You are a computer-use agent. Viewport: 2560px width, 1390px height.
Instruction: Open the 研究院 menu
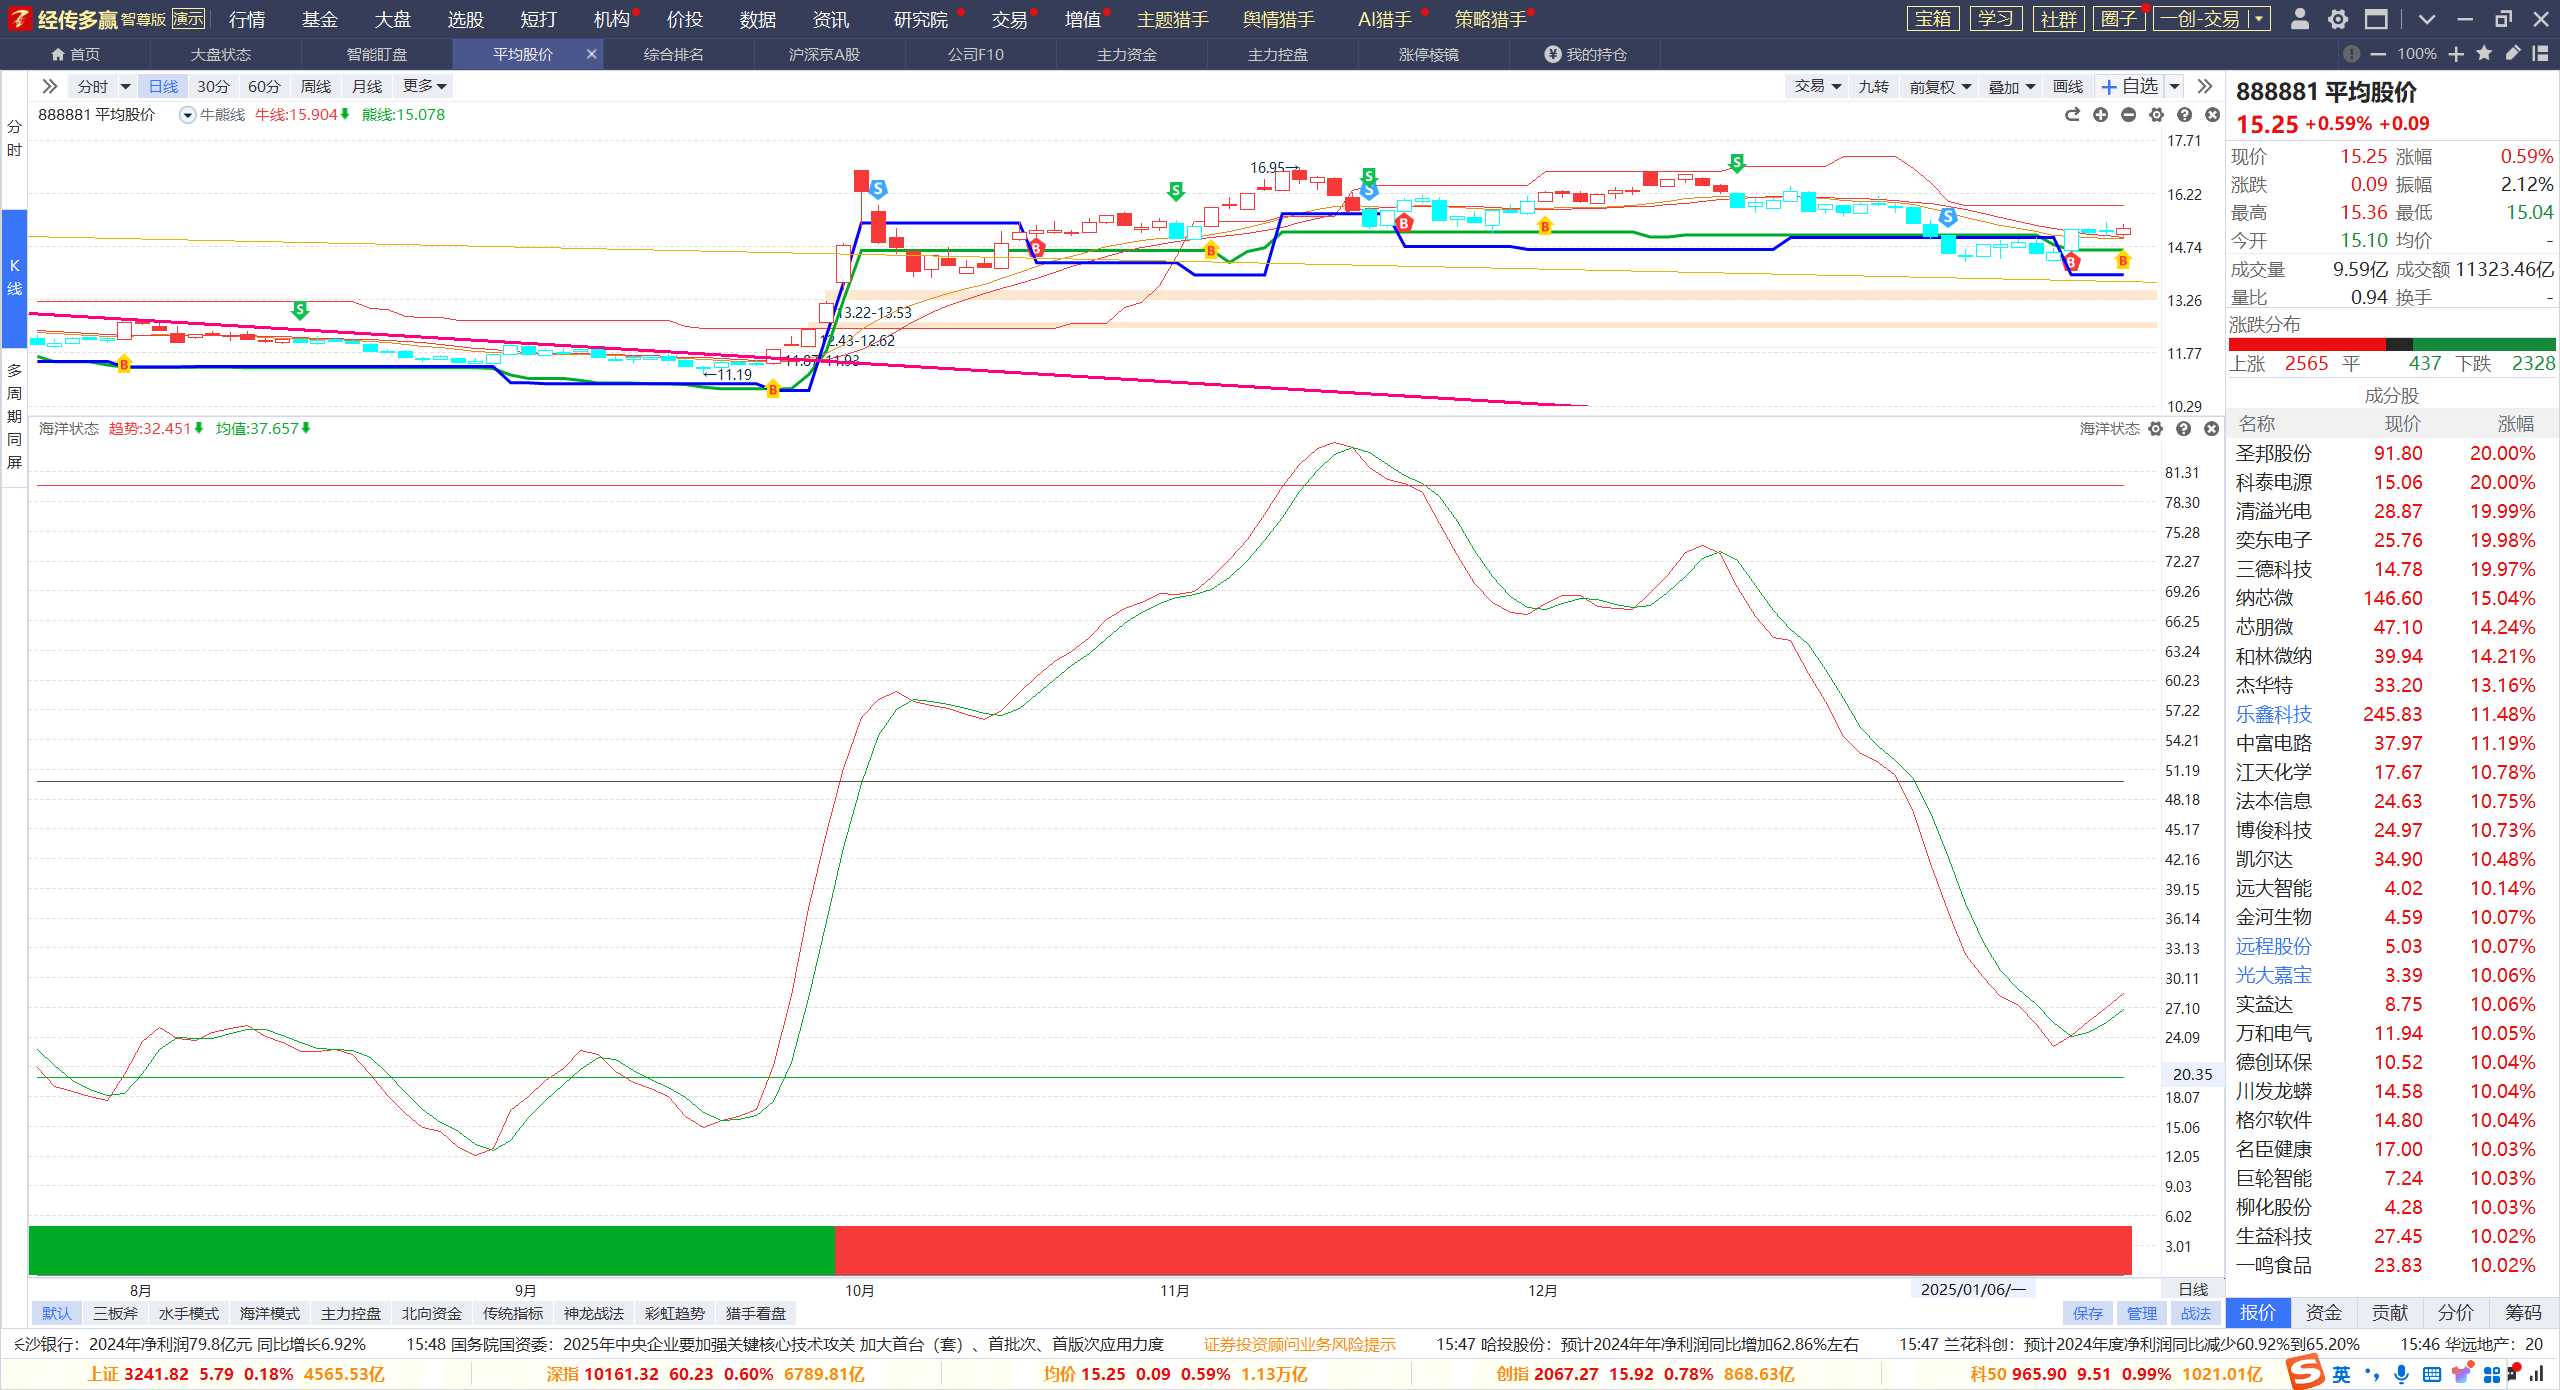pyautogui.click(x=920, y=19)
